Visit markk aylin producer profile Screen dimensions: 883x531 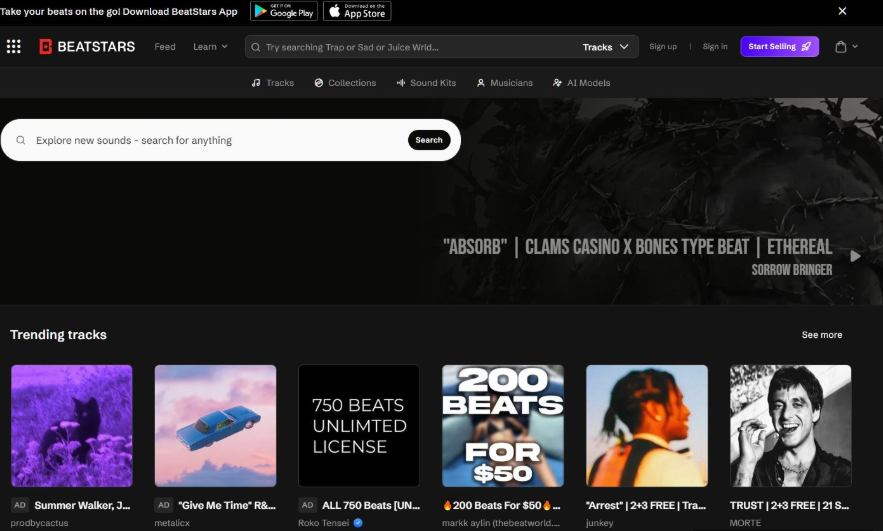pyautogui.click(x=501, y=523)
